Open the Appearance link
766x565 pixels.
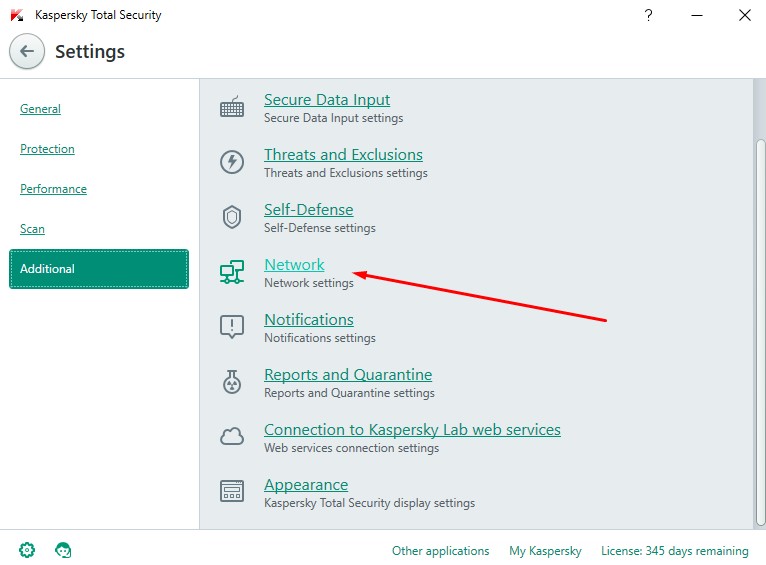(306, 485)
